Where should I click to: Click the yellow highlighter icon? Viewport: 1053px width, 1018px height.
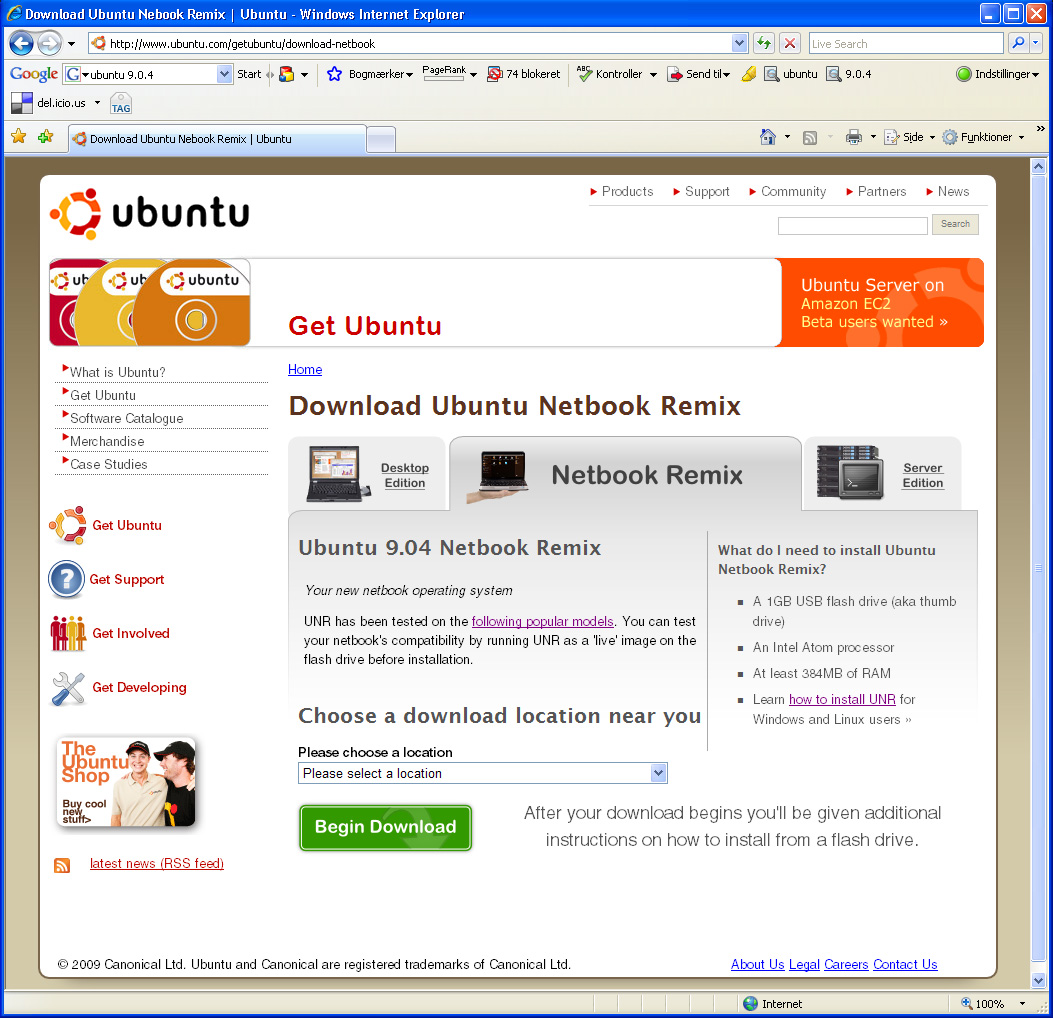[x=749, y=74]
